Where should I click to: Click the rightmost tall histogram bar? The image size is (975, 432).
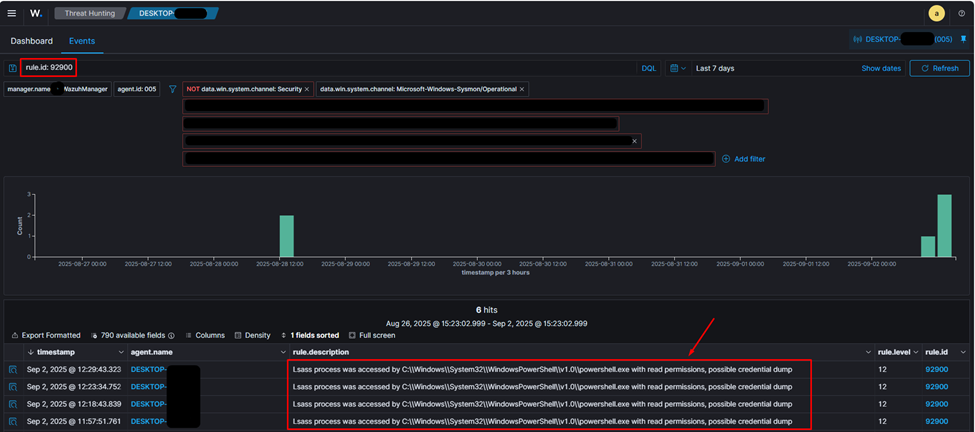click(944, 225)
